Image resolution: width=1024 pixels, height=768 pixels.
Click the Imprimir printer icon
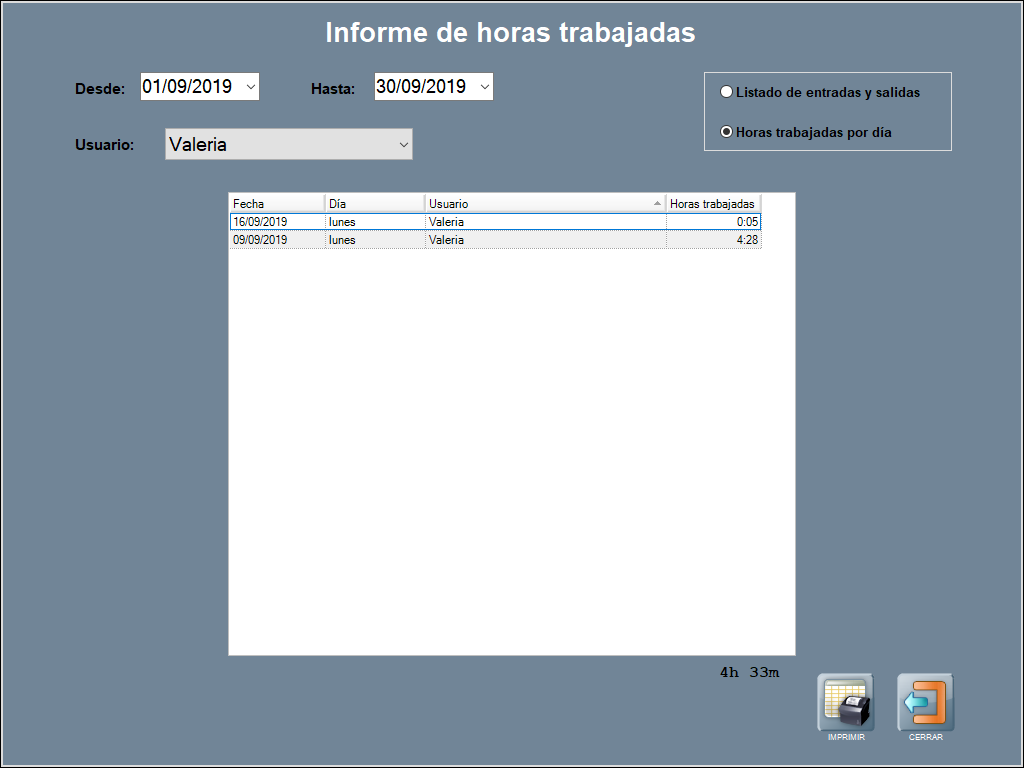845,702
